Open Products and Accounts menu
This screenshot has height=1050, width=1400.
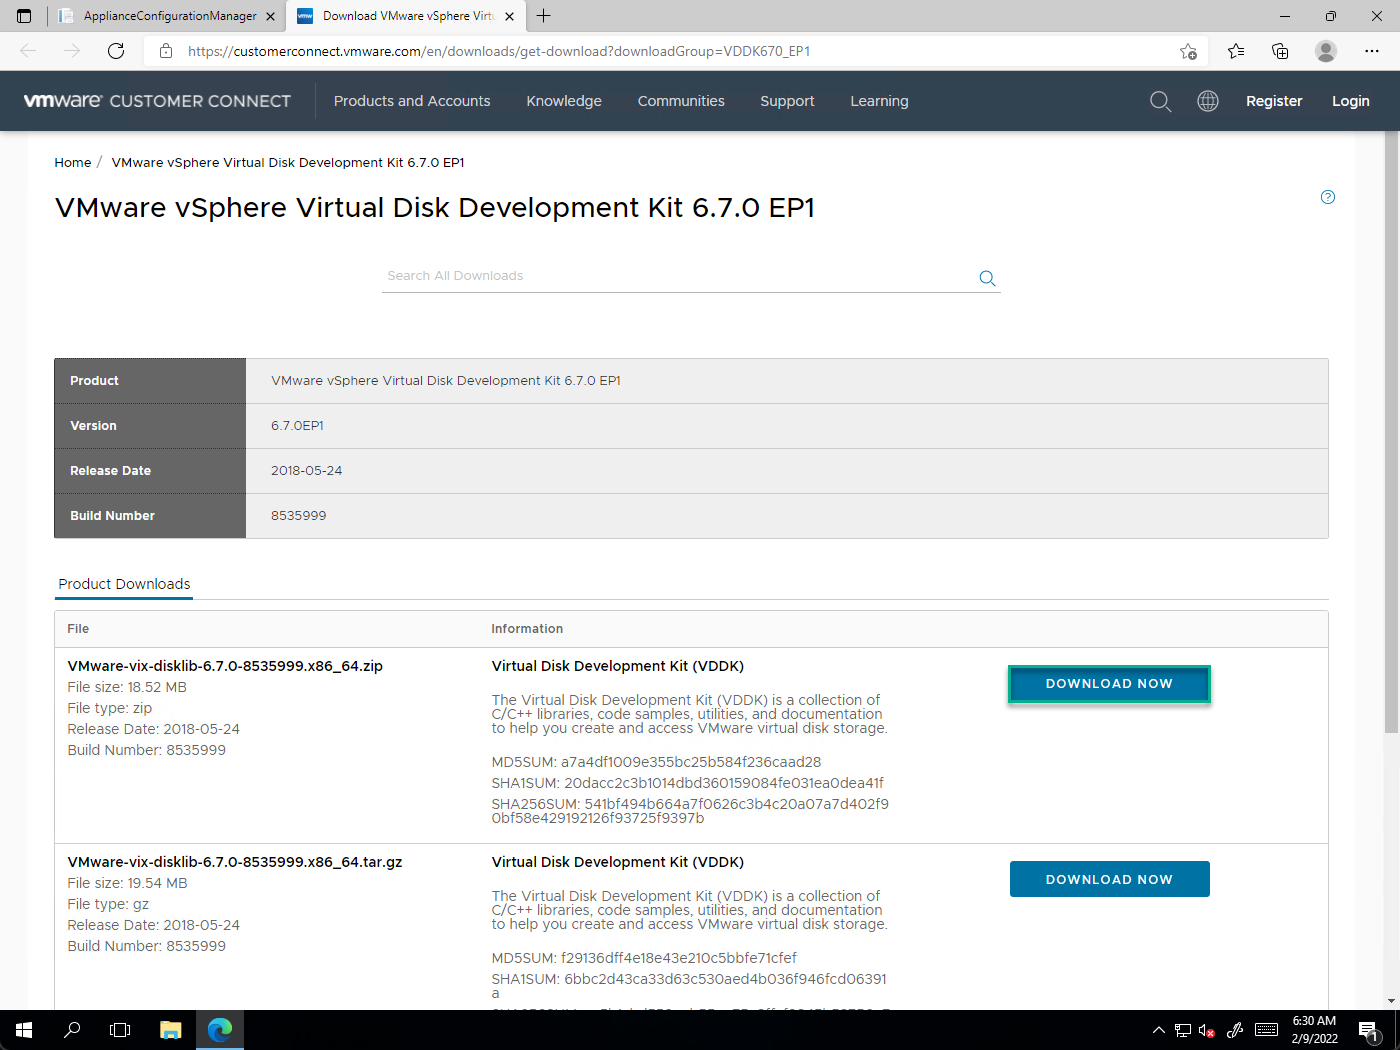point(412,101)
